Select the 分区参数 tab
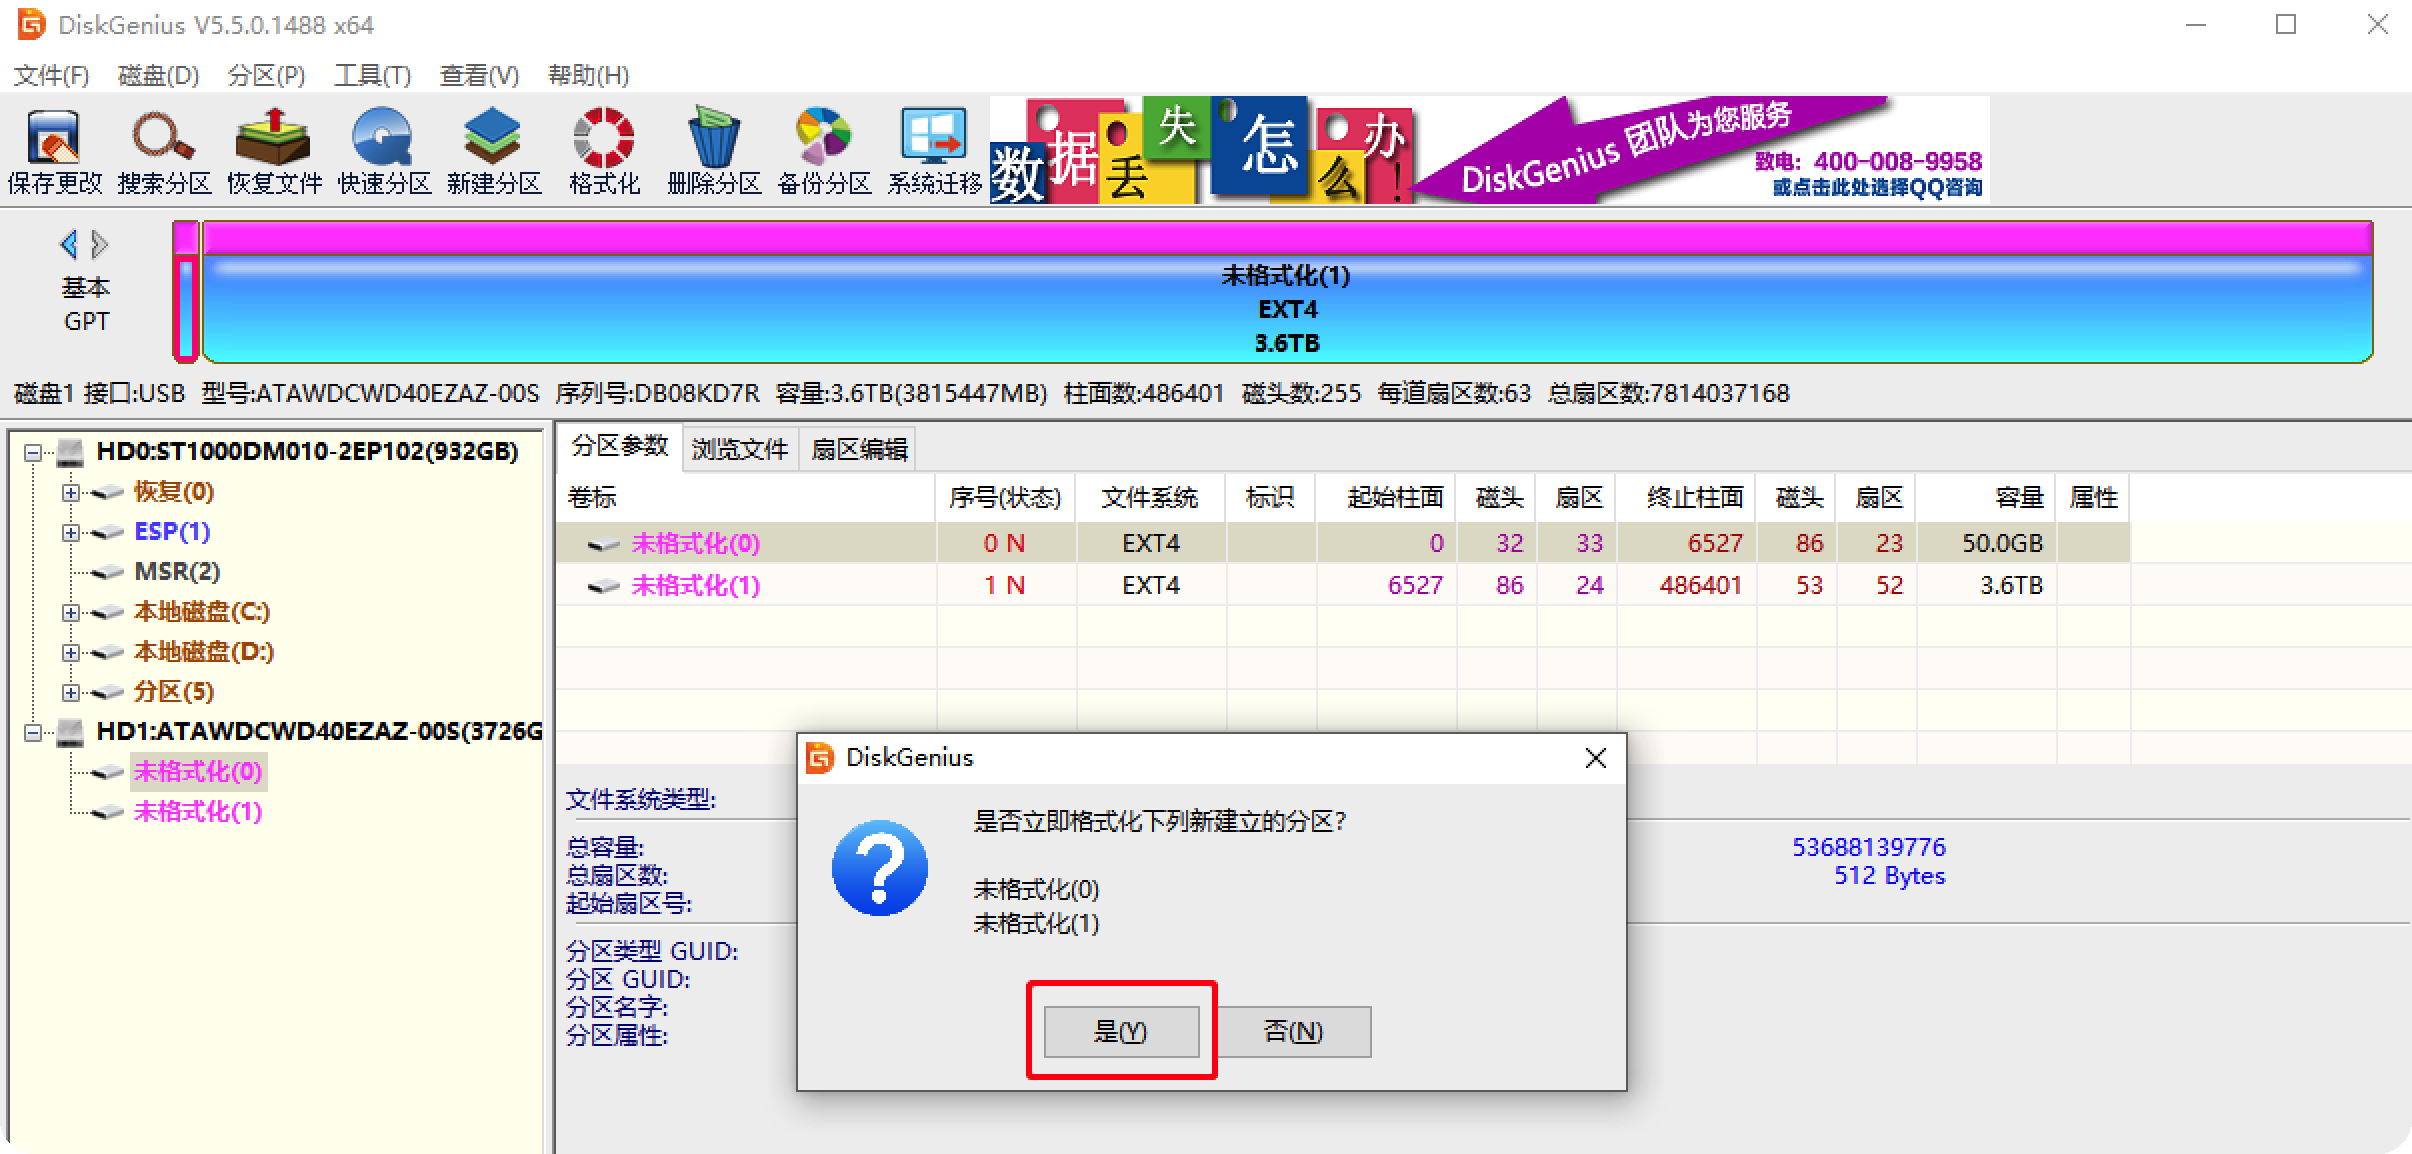2412x1154 pixels. (x=619, y=446)
